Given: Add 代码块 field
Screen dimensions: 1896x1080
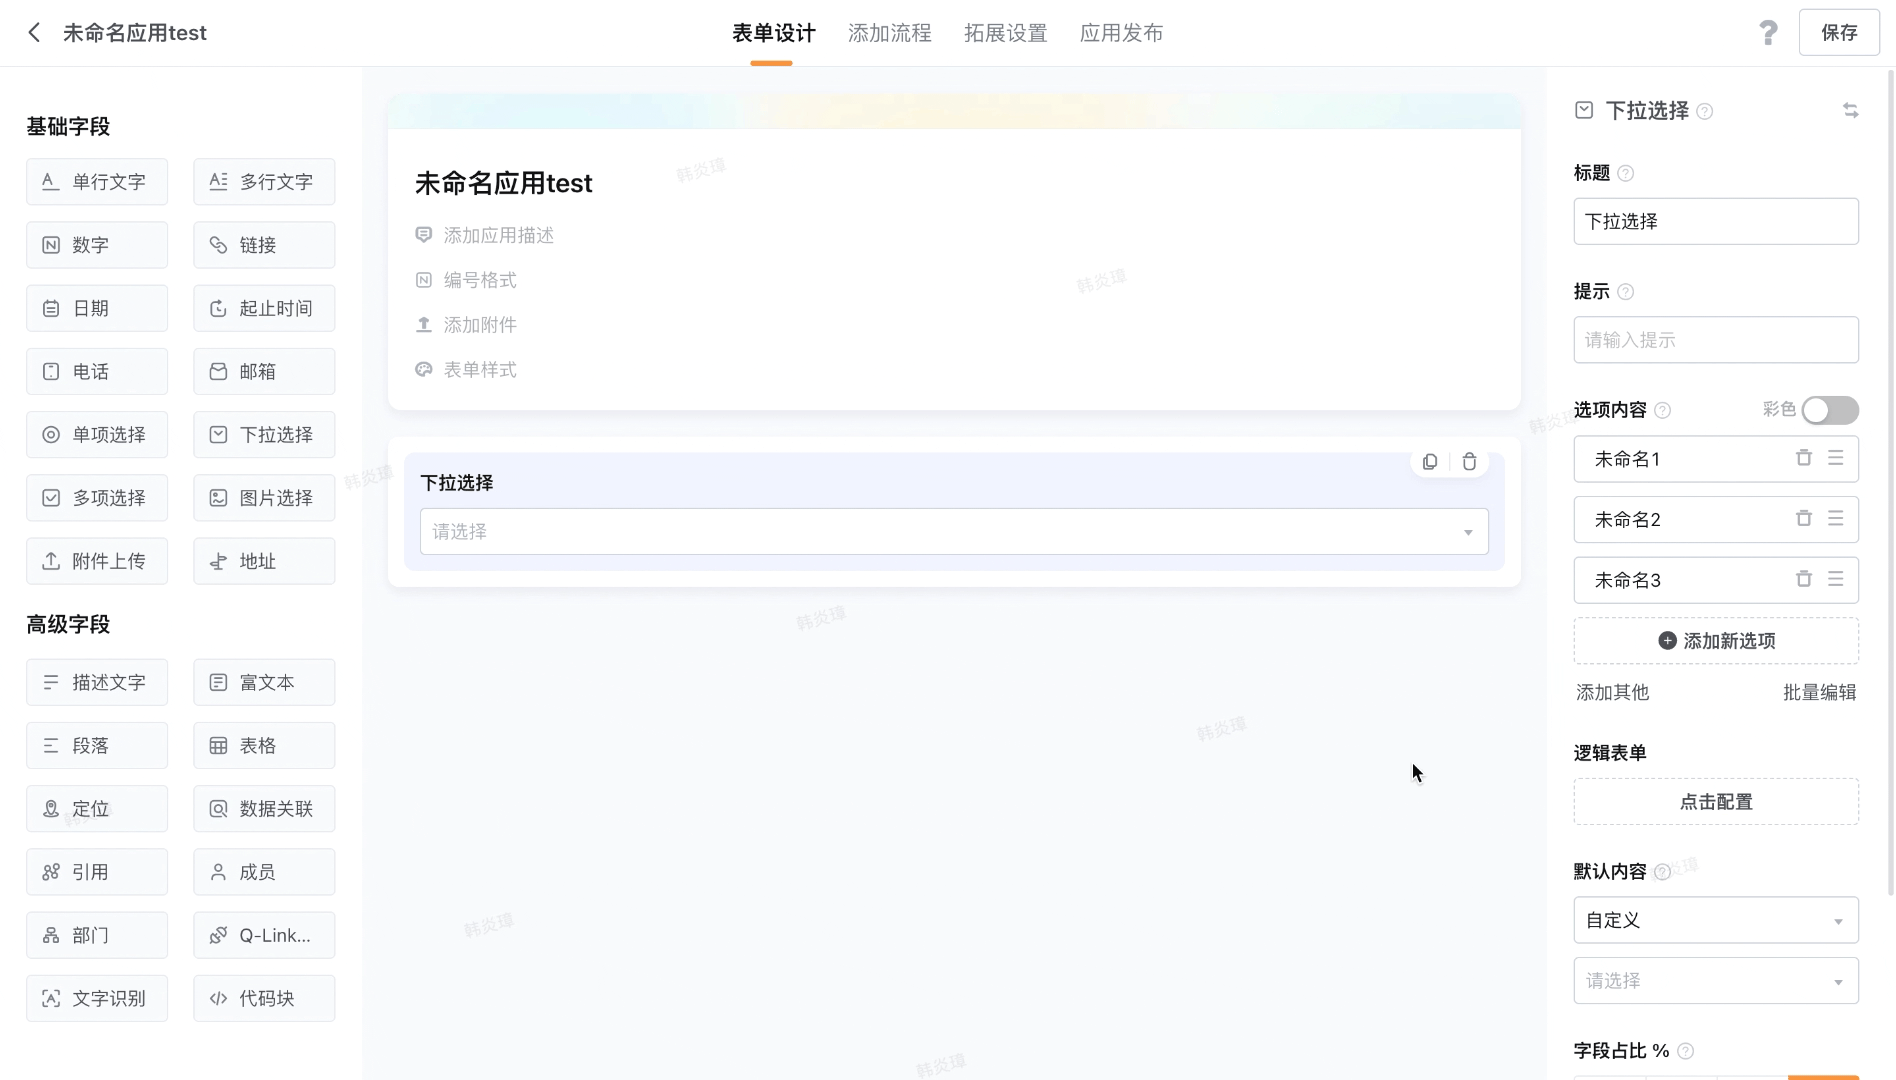Looking at the screenshot, I should [264, 998].
